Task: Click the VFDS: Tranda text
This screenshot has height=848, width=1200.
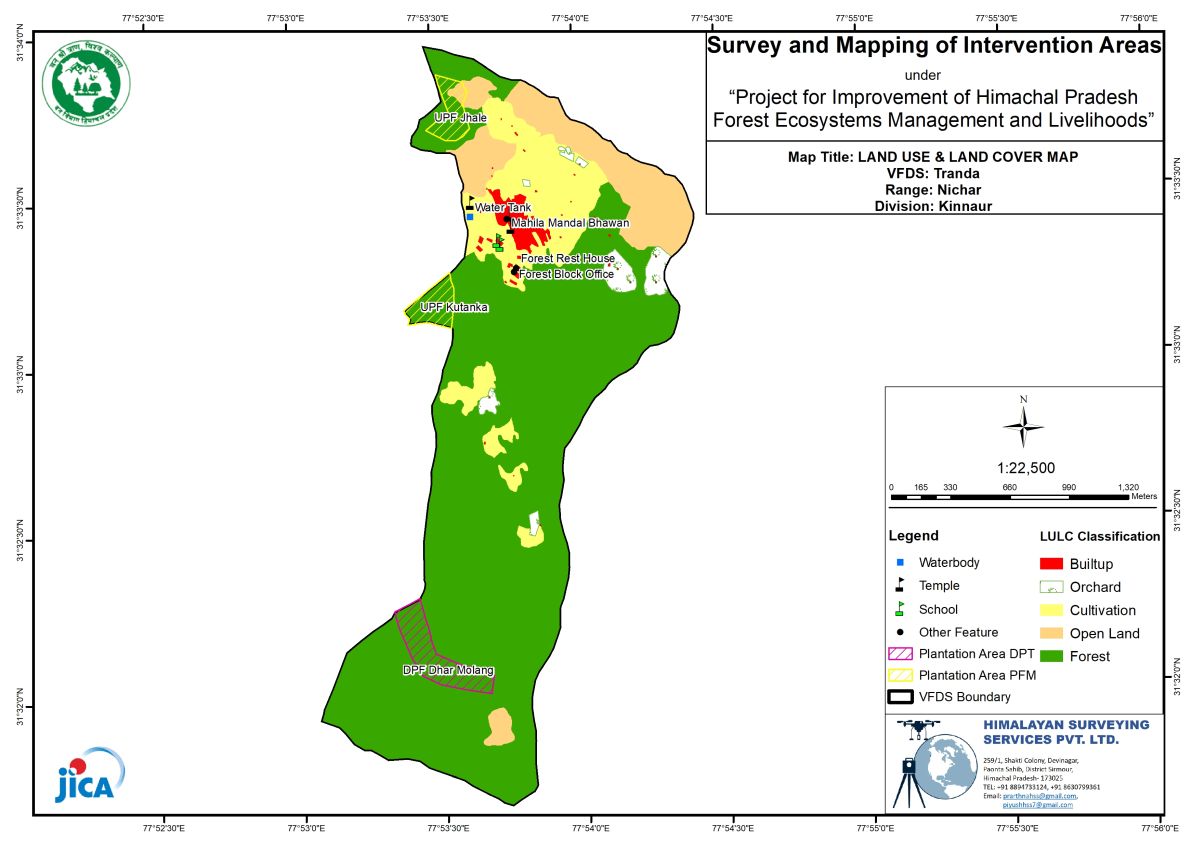Action: coord(933,173)
